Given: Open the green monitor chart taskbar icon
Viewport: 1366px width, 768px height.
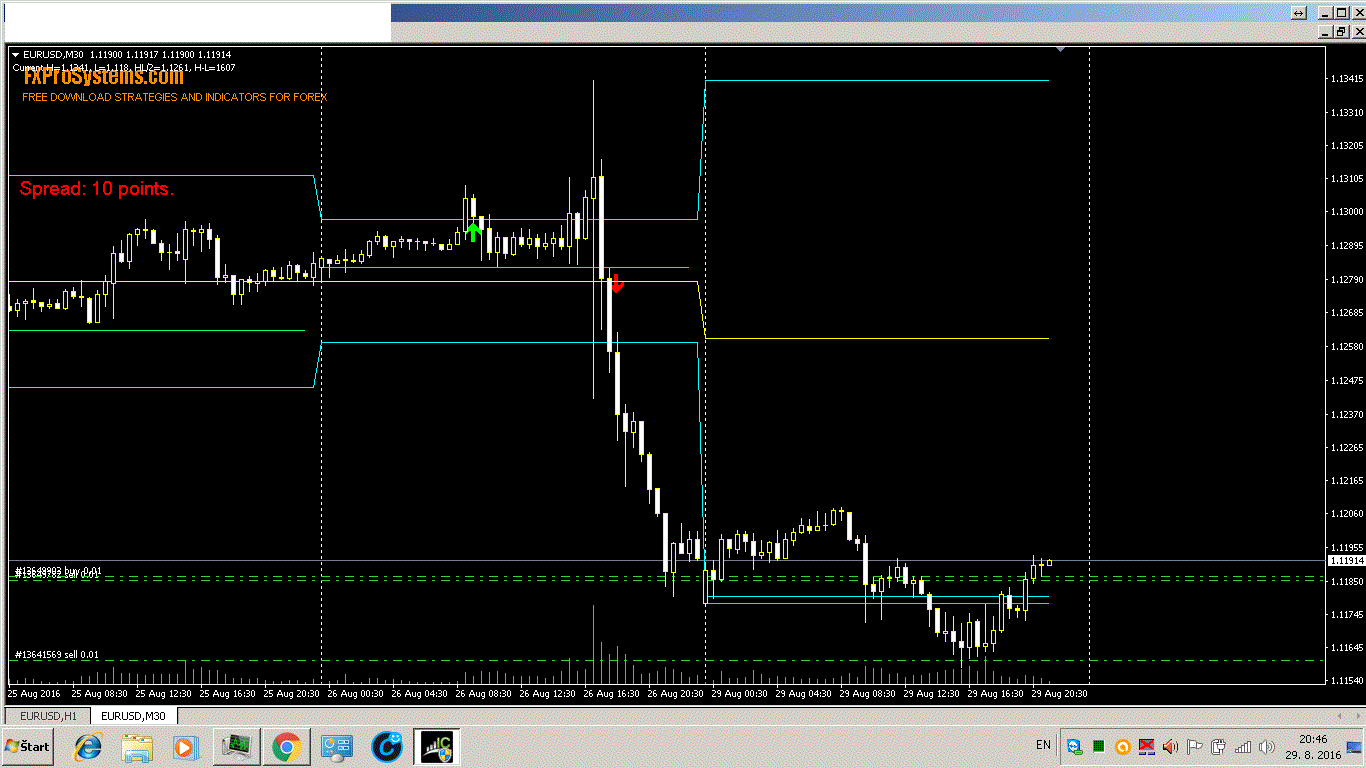Looking at the screenshot, I should 237,746.
